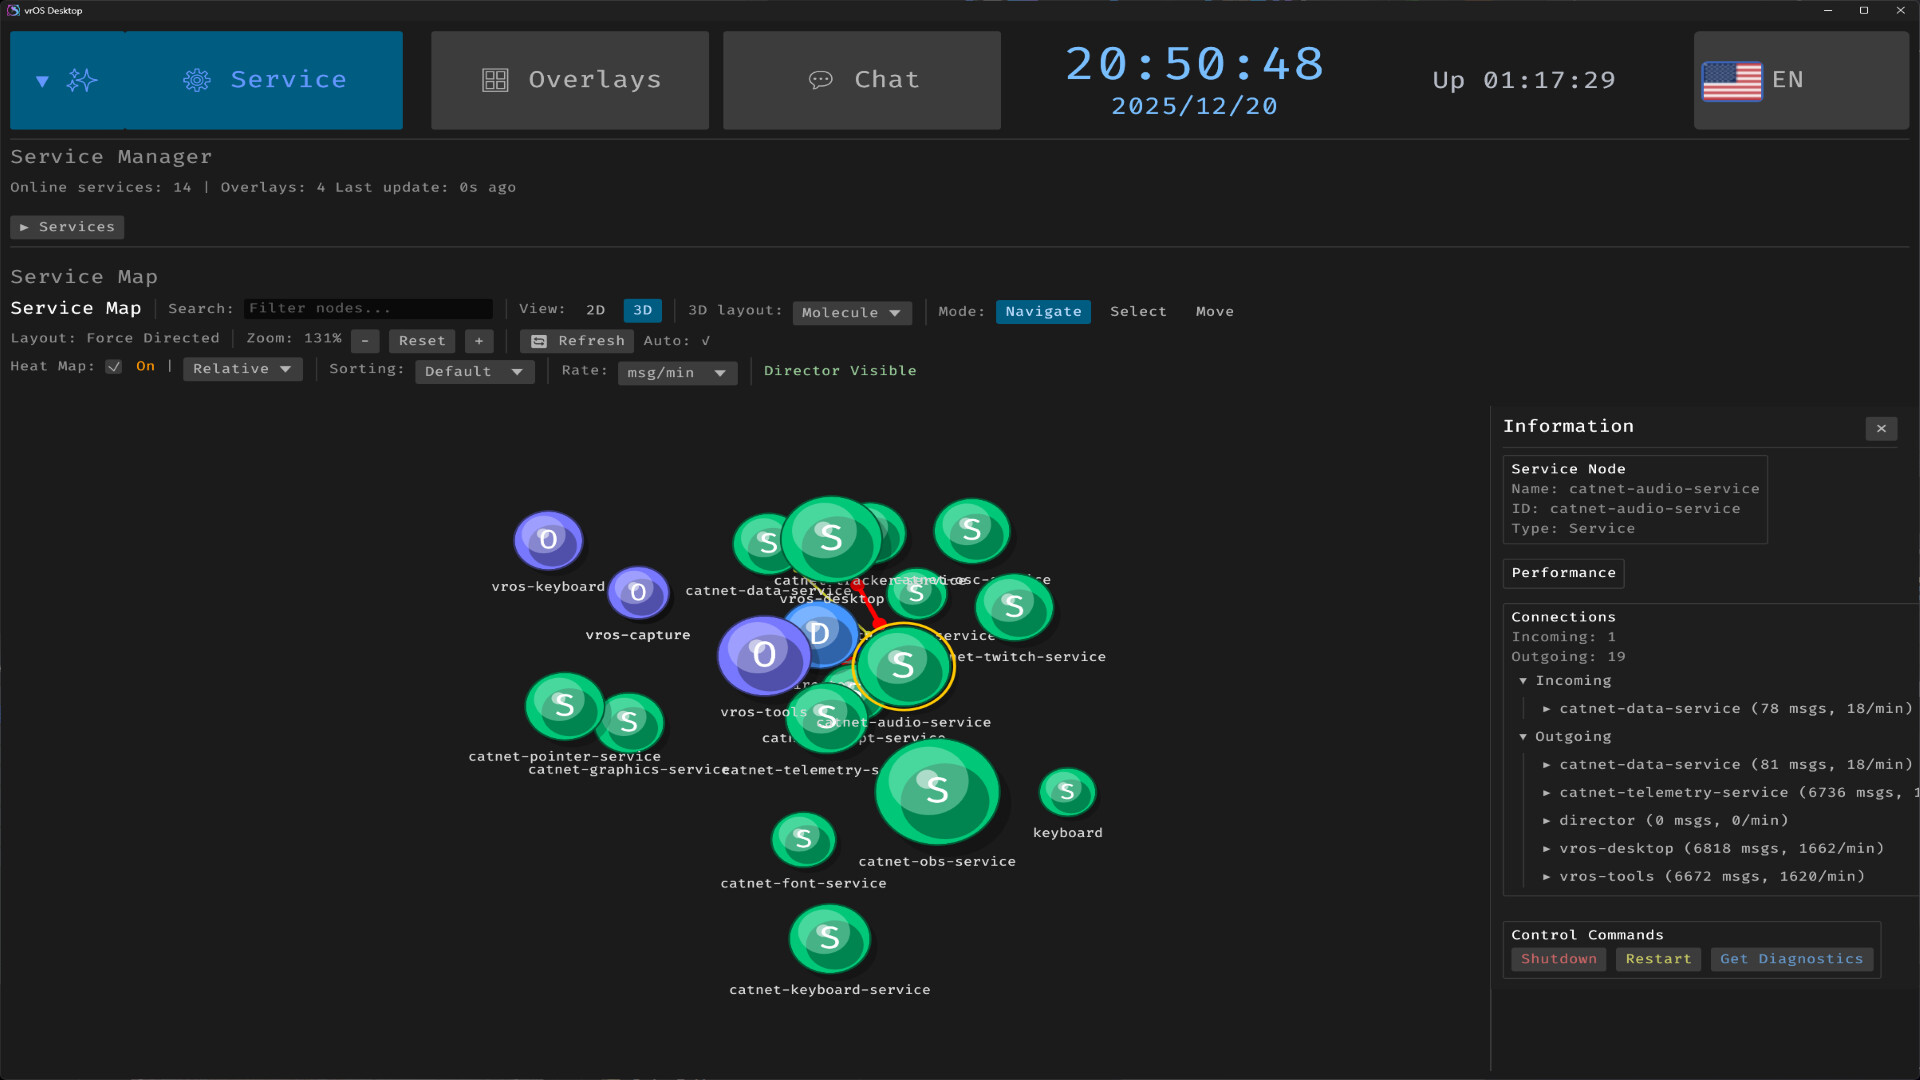Click the zoom in plus button
The width and height of the screenshot is (1920, 1080).
click(479, 341)
